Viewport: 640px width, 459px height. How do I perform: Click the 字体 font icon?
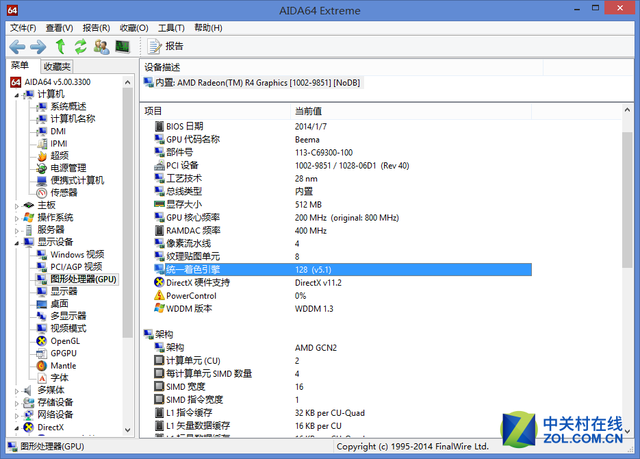click(x=42, y=378)
